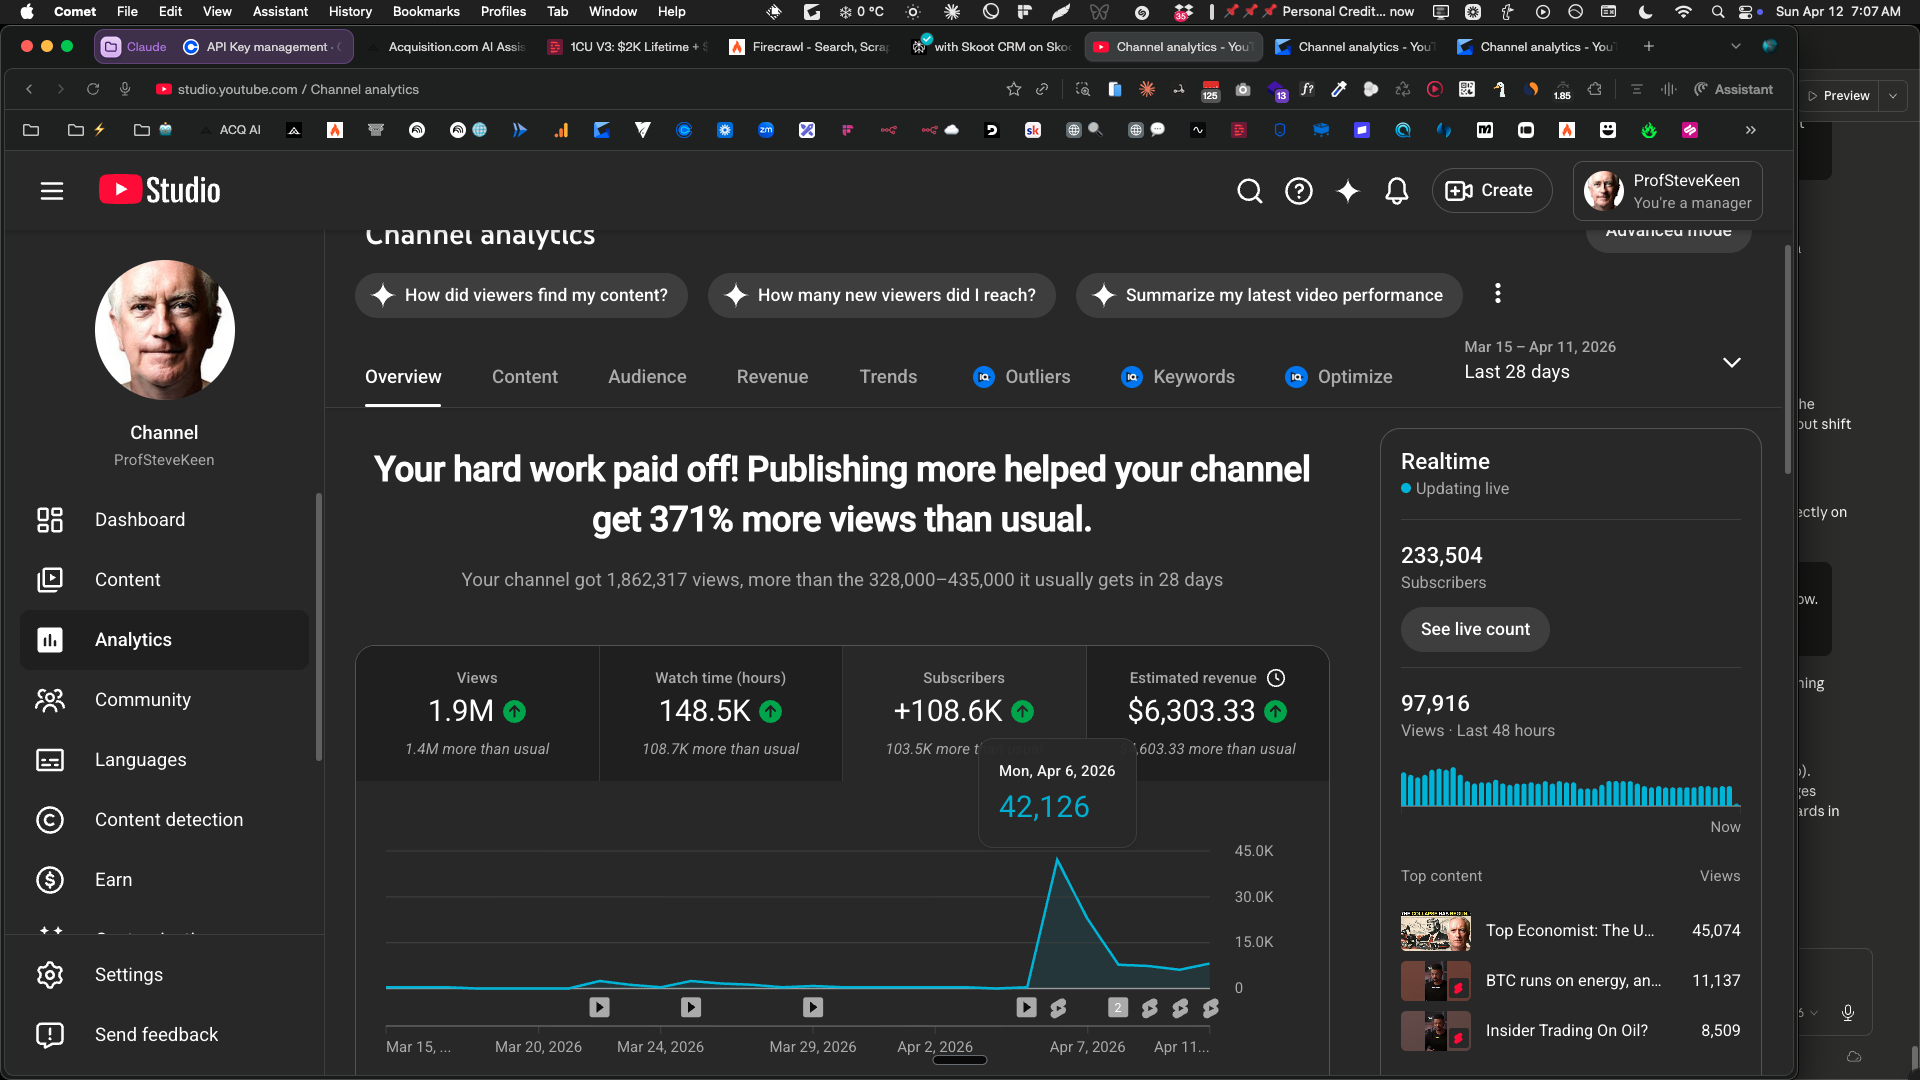Open the ProfSteveKeen account switcher
Screen dimensions: 1920x1080
[x=1667, y=191]
